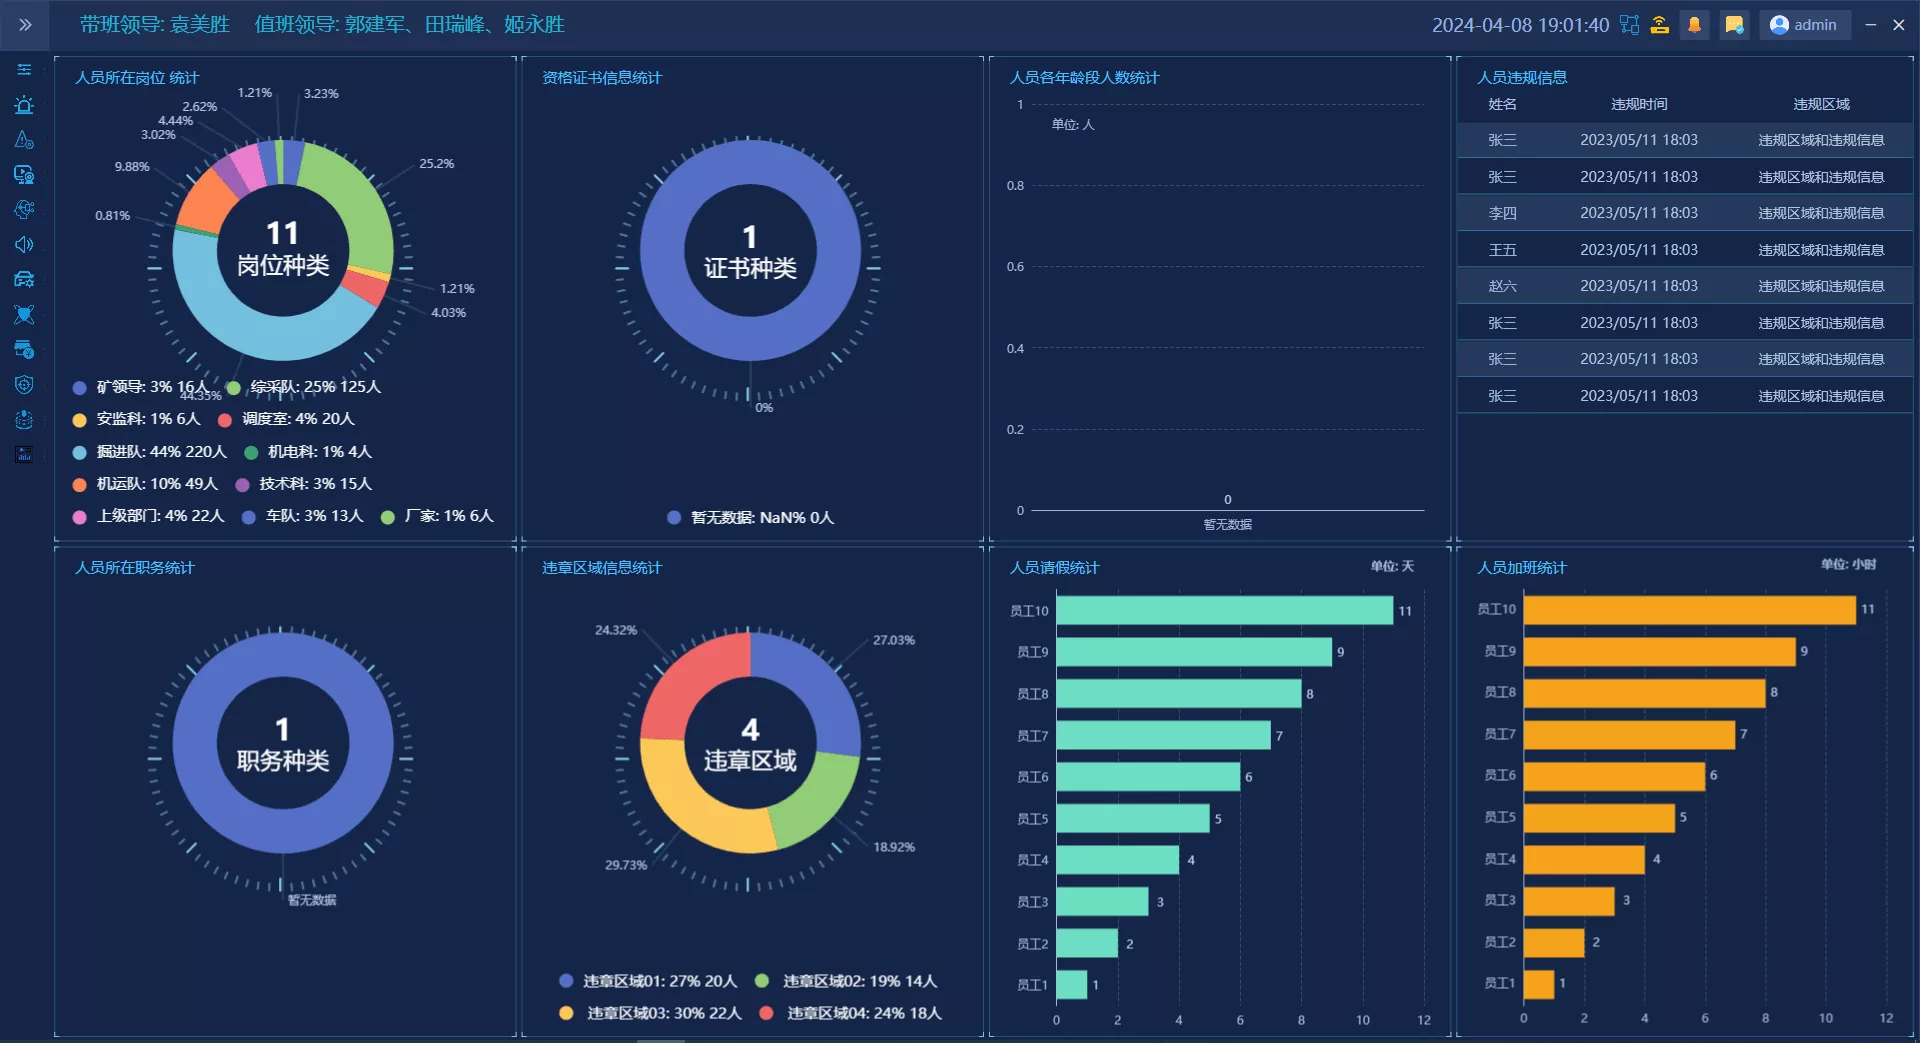
Task: Open the yellow message chat icon
Action: point(1734,25)
